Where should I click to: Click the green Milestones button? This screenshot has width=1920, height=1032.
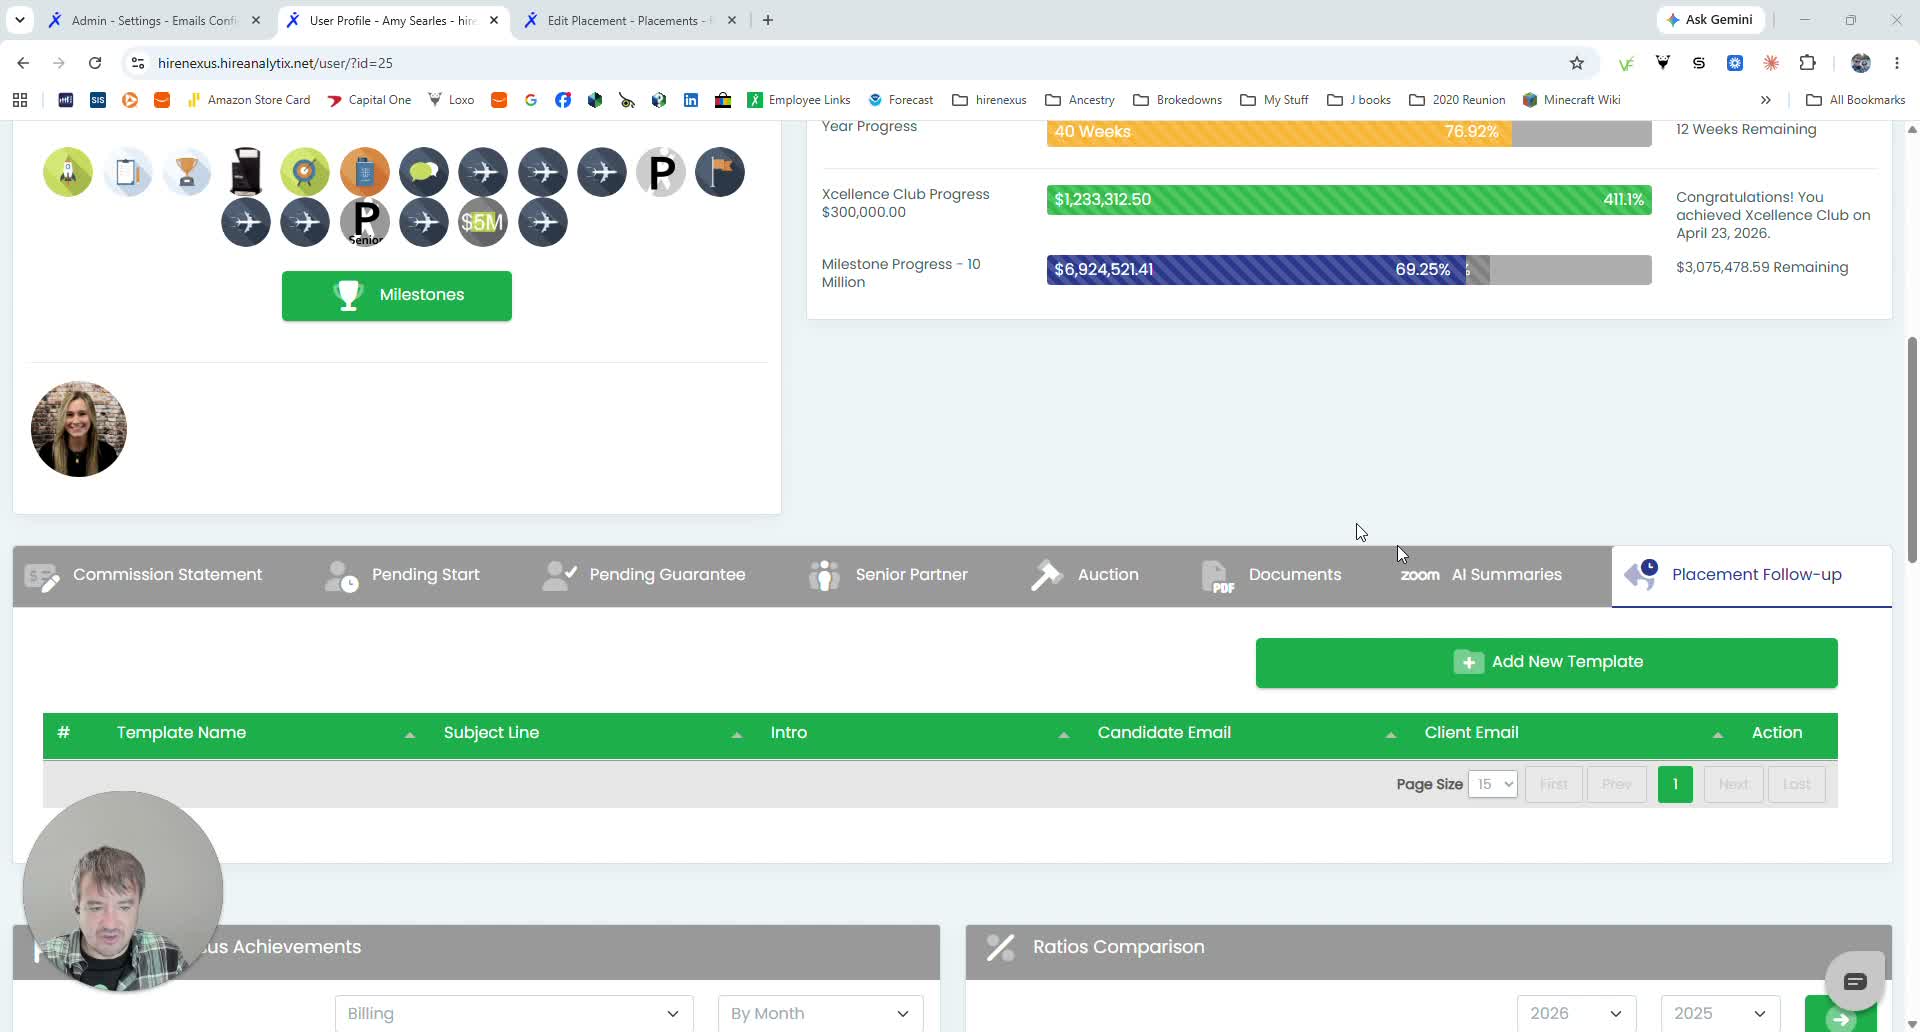coord(397,295)
